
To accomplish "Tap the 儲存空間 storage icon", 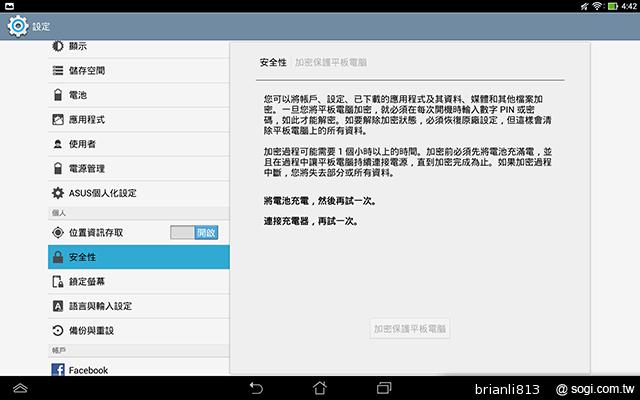I will tap(58, 71).
